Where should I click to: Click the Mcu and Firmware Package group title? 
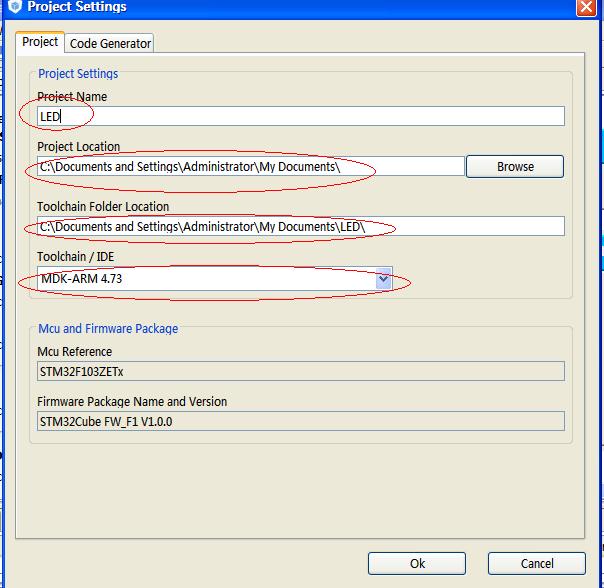coord(108,329)
